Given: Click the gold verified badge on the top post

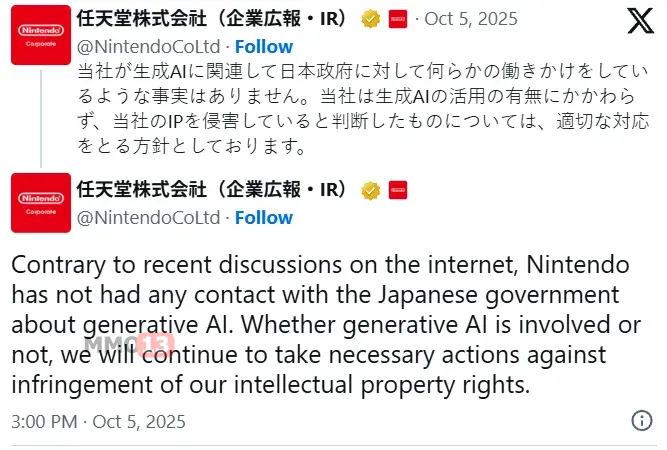Looking at the screenshot, I should pos(369,19).
